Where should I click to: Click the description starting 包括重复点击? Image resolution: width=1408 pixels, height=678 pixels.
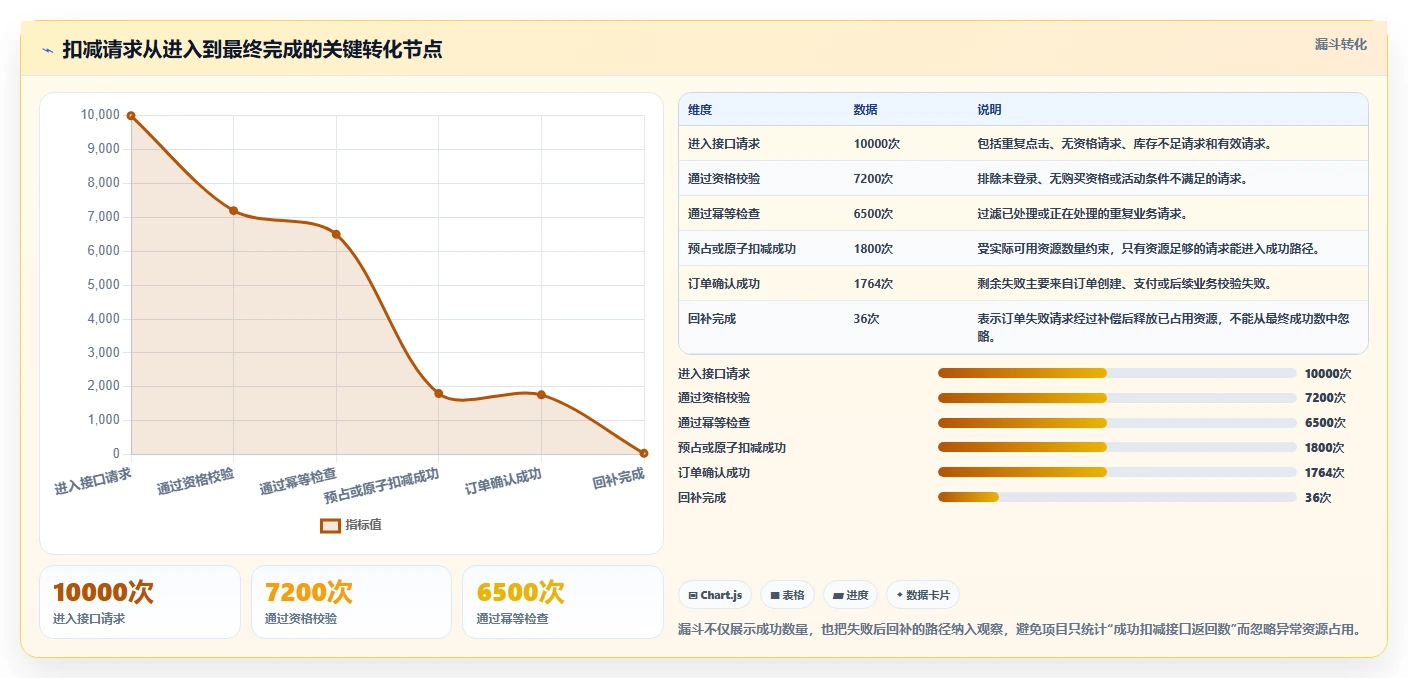tap(1124, 144)
